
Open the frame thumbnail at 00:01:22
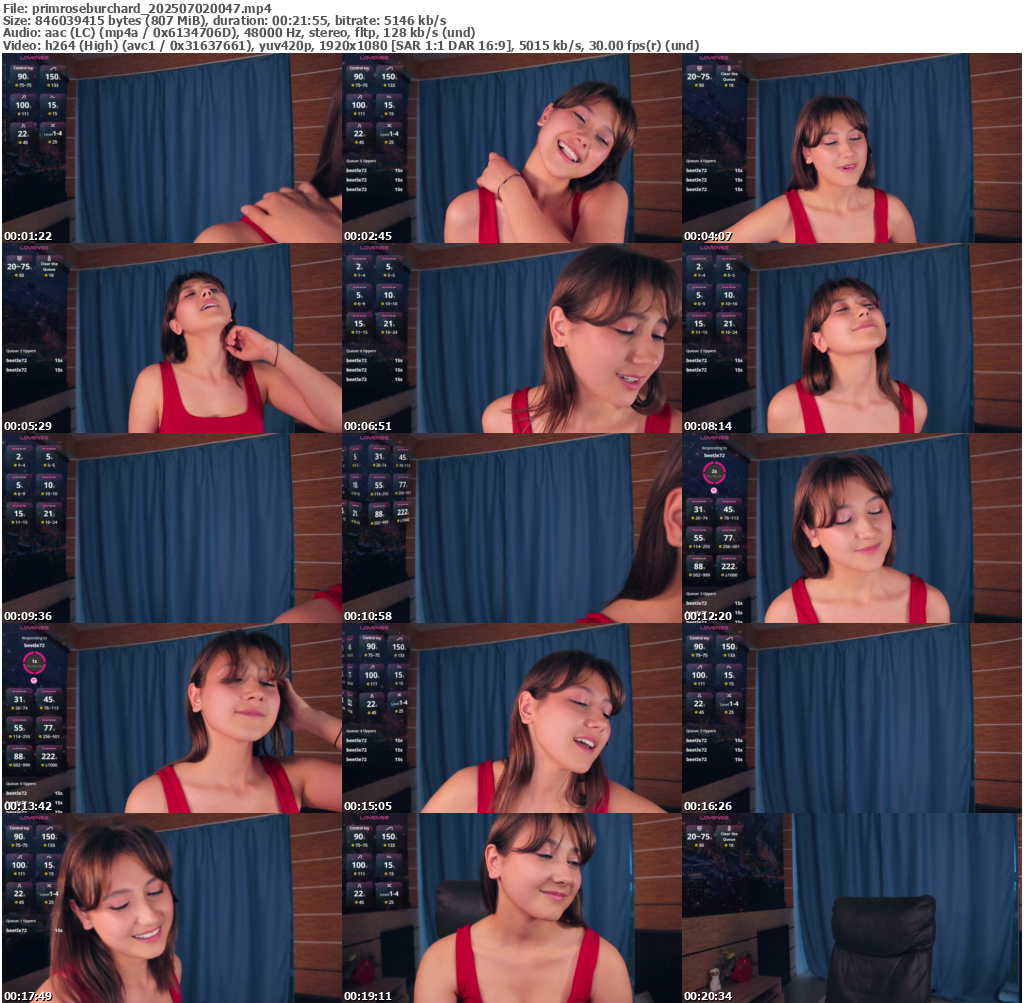(x=172, y=148)
